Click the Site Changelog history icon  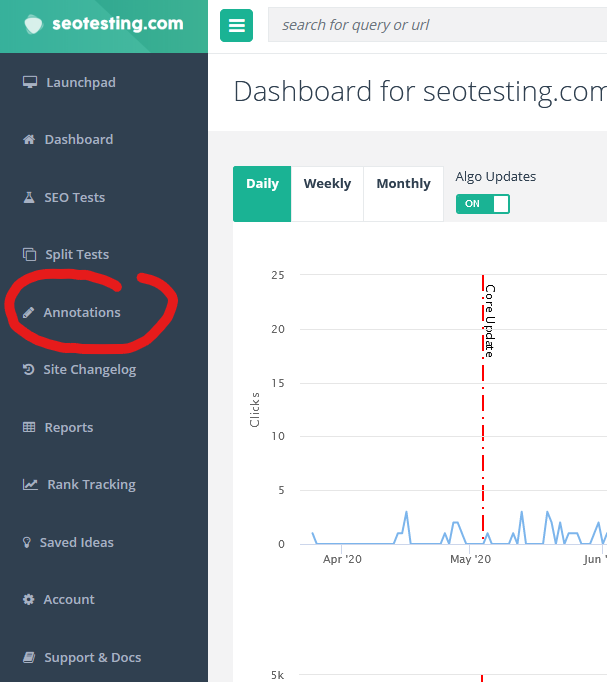pos(28,370)
